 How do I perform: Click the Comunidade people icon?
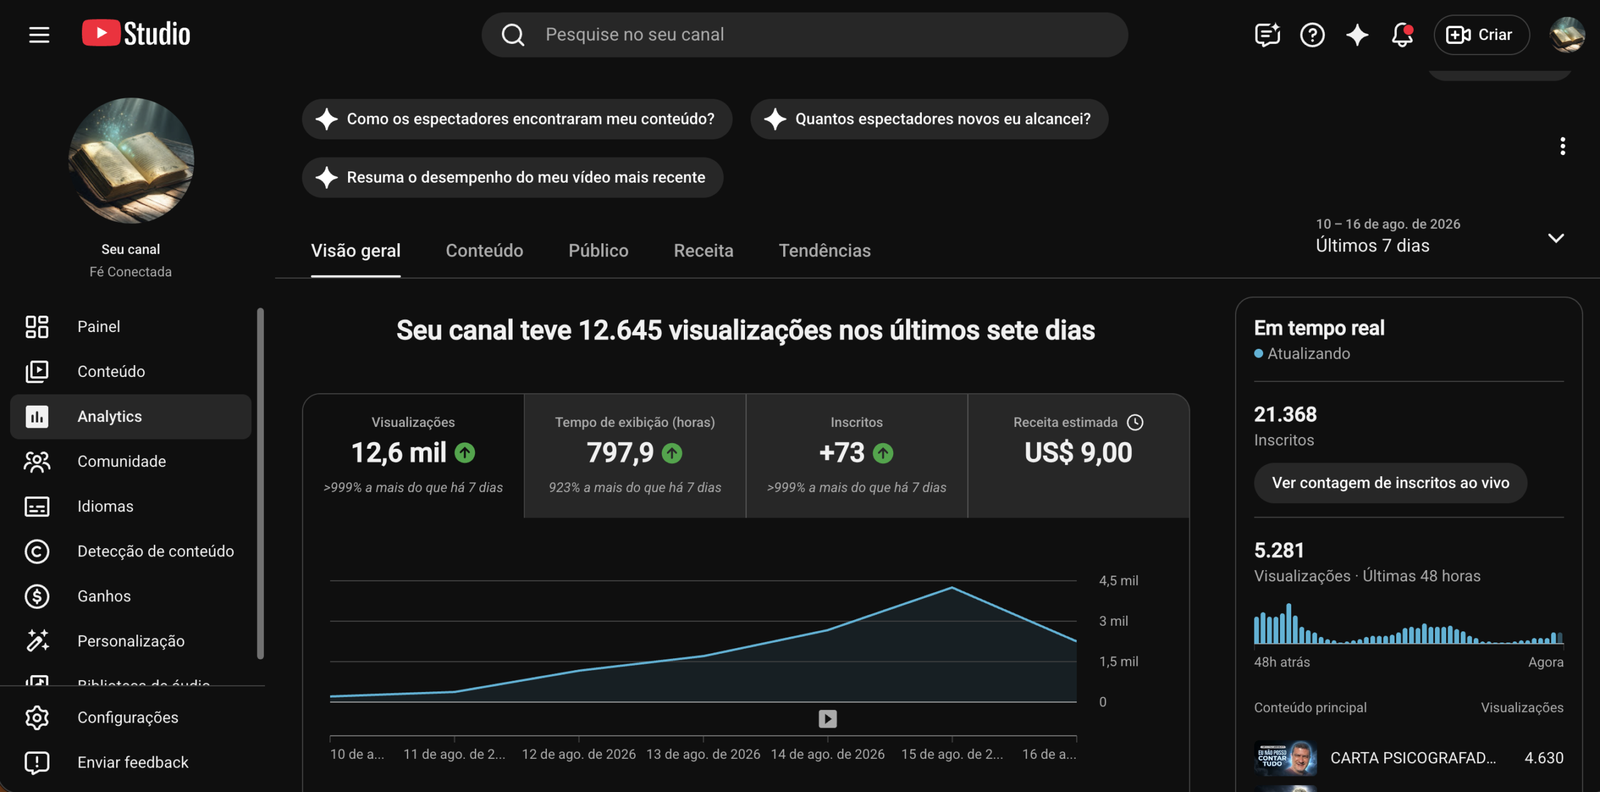(x=37, y=462)
